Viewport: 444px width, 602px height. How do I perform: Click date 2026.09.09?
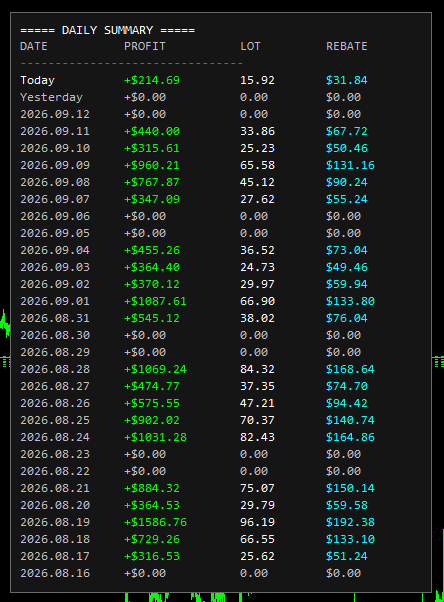55,165
